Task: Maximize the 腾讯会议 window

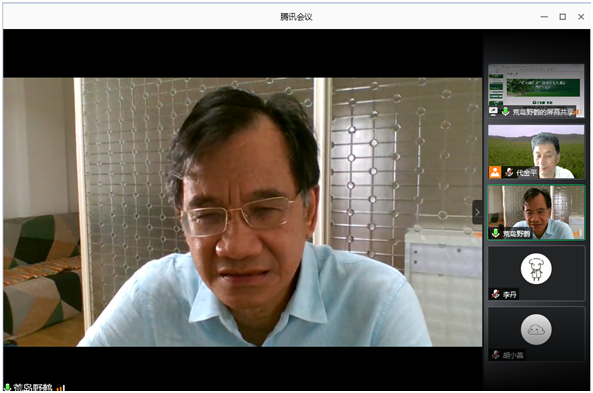Action: pos(563,17)
